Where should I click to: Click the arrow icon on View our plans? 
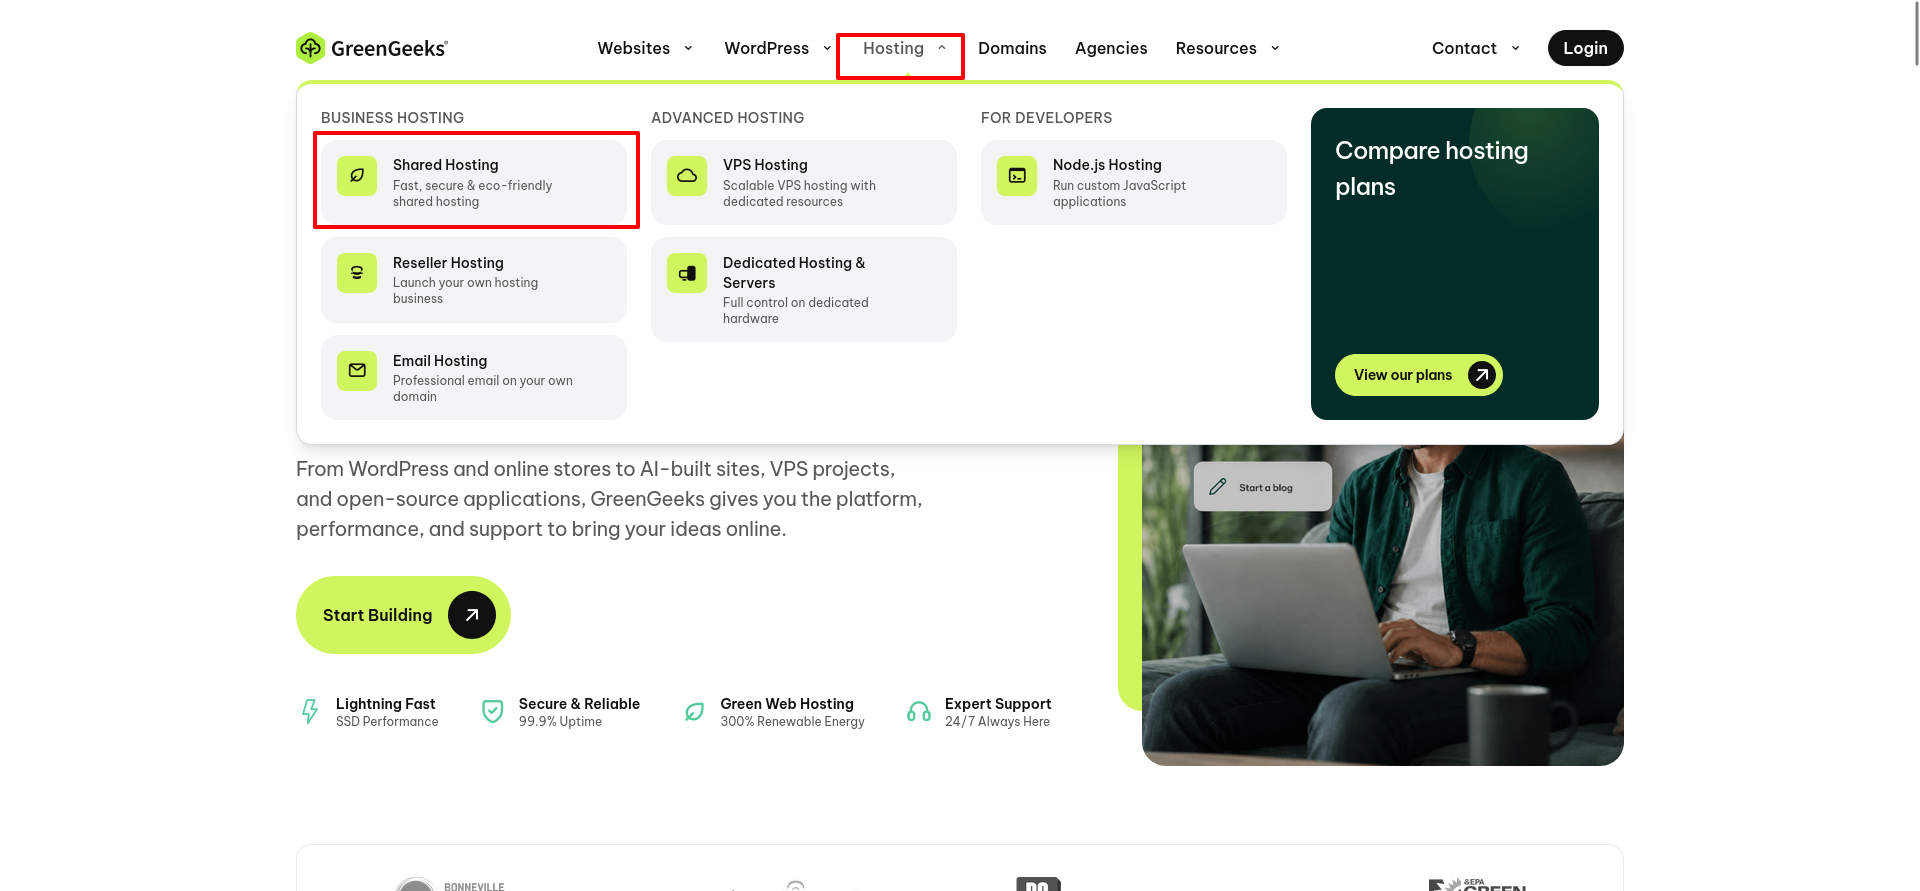(1482, 375)
